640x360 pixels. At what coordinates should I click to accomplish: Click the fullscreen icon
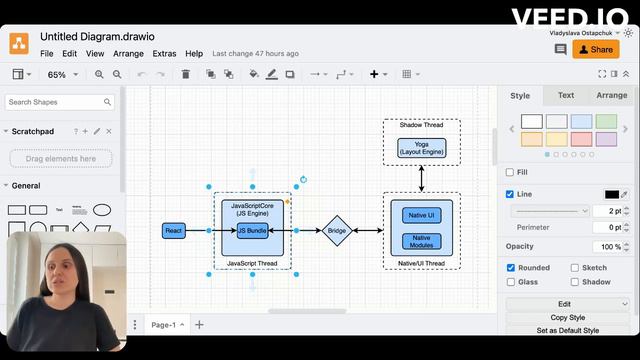[602, 74]
